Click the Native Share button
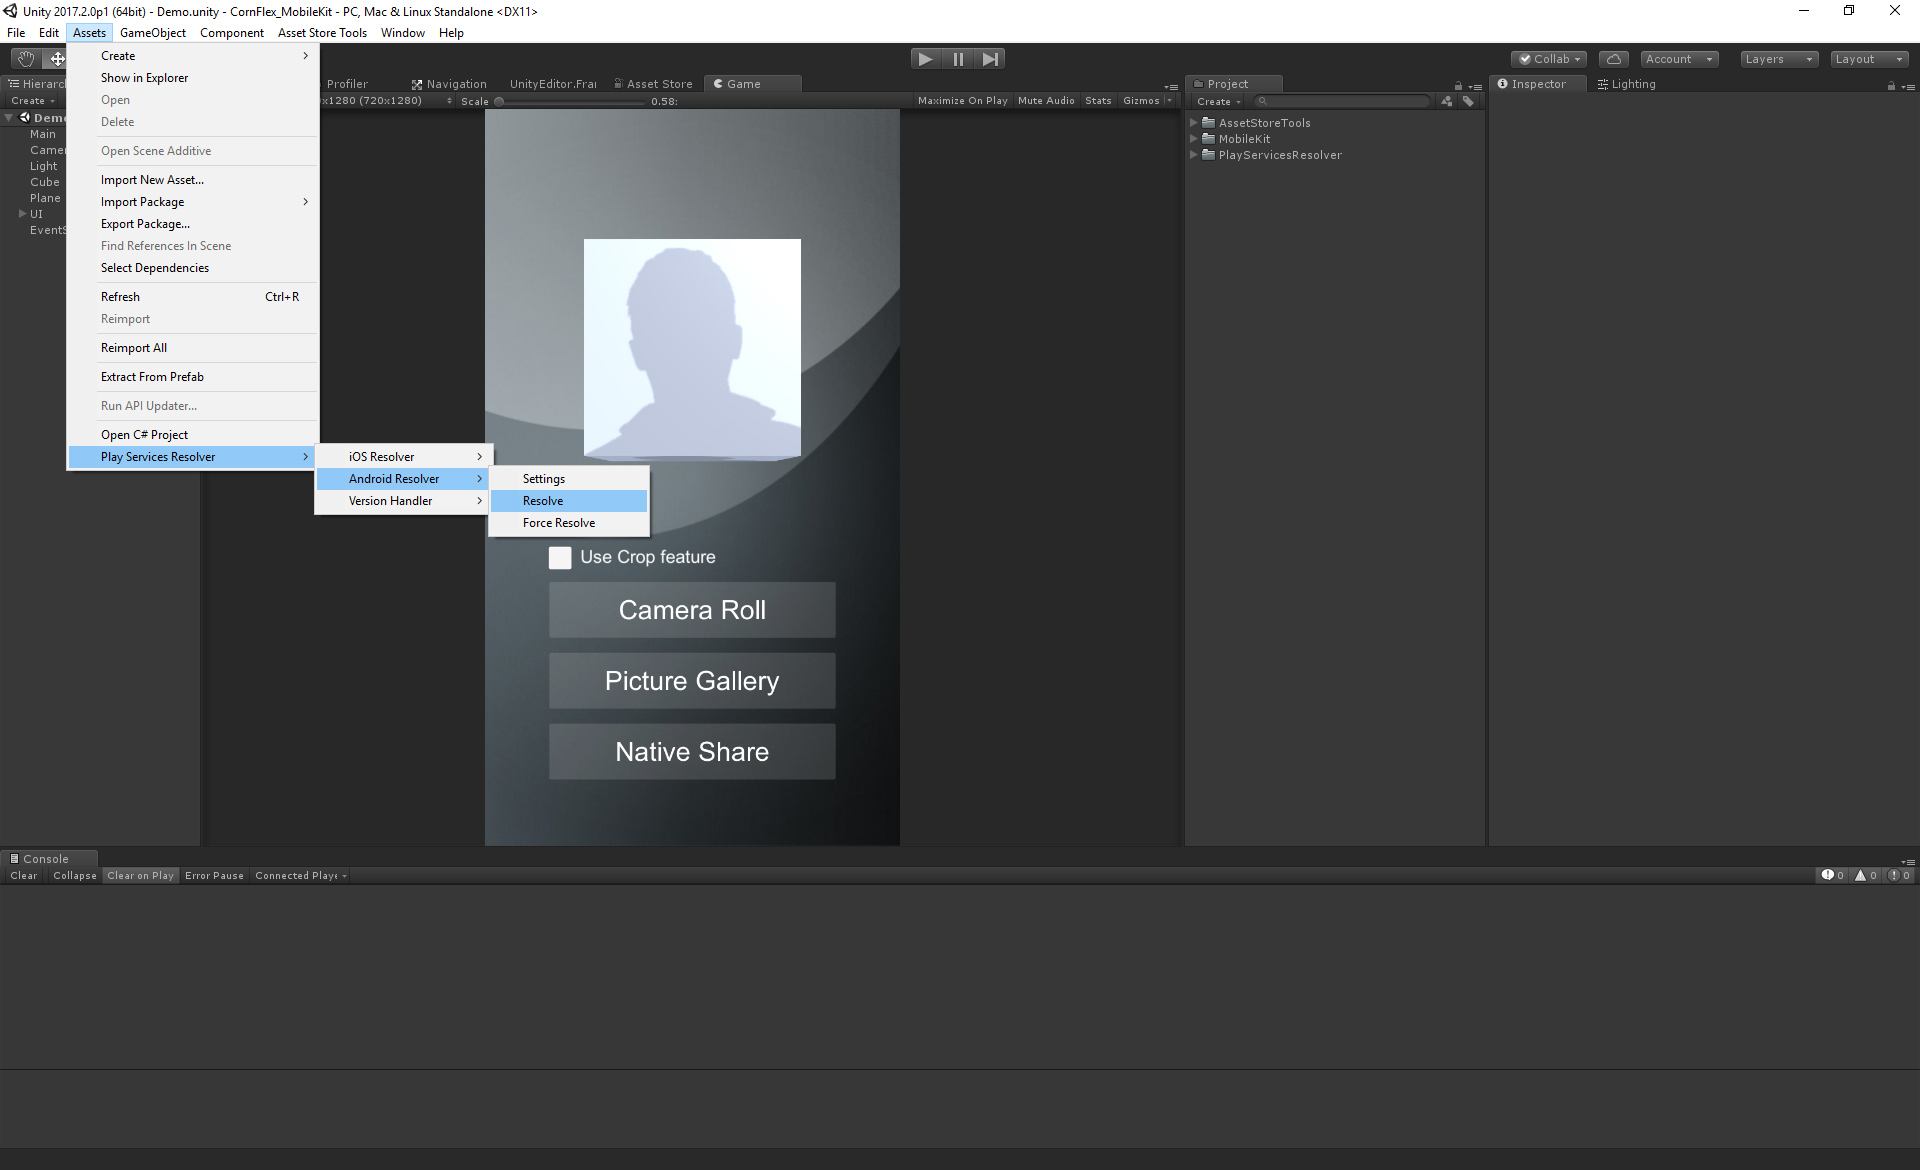 point(692,752)
